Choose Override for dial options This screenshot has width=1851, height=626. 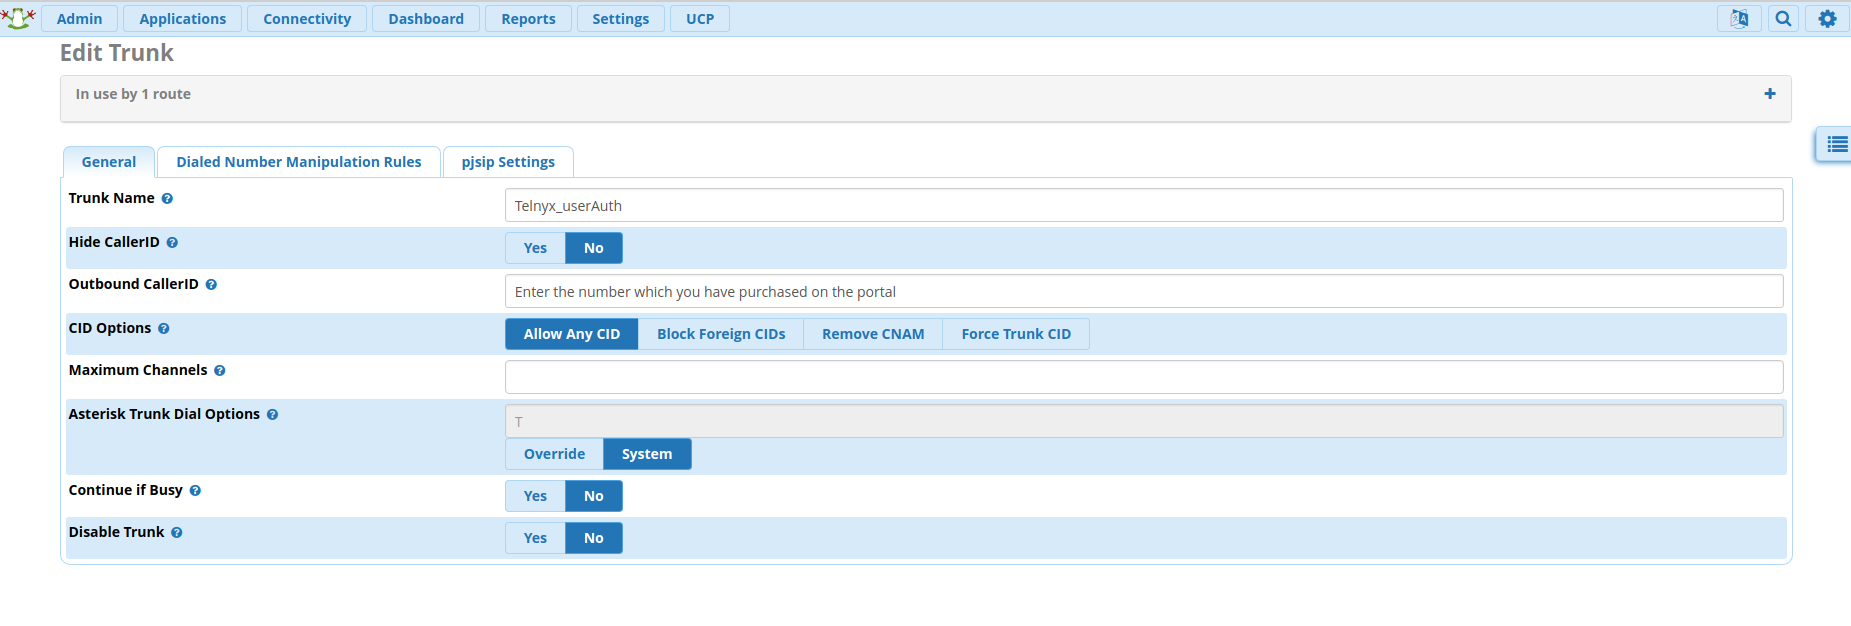(554, 454)
